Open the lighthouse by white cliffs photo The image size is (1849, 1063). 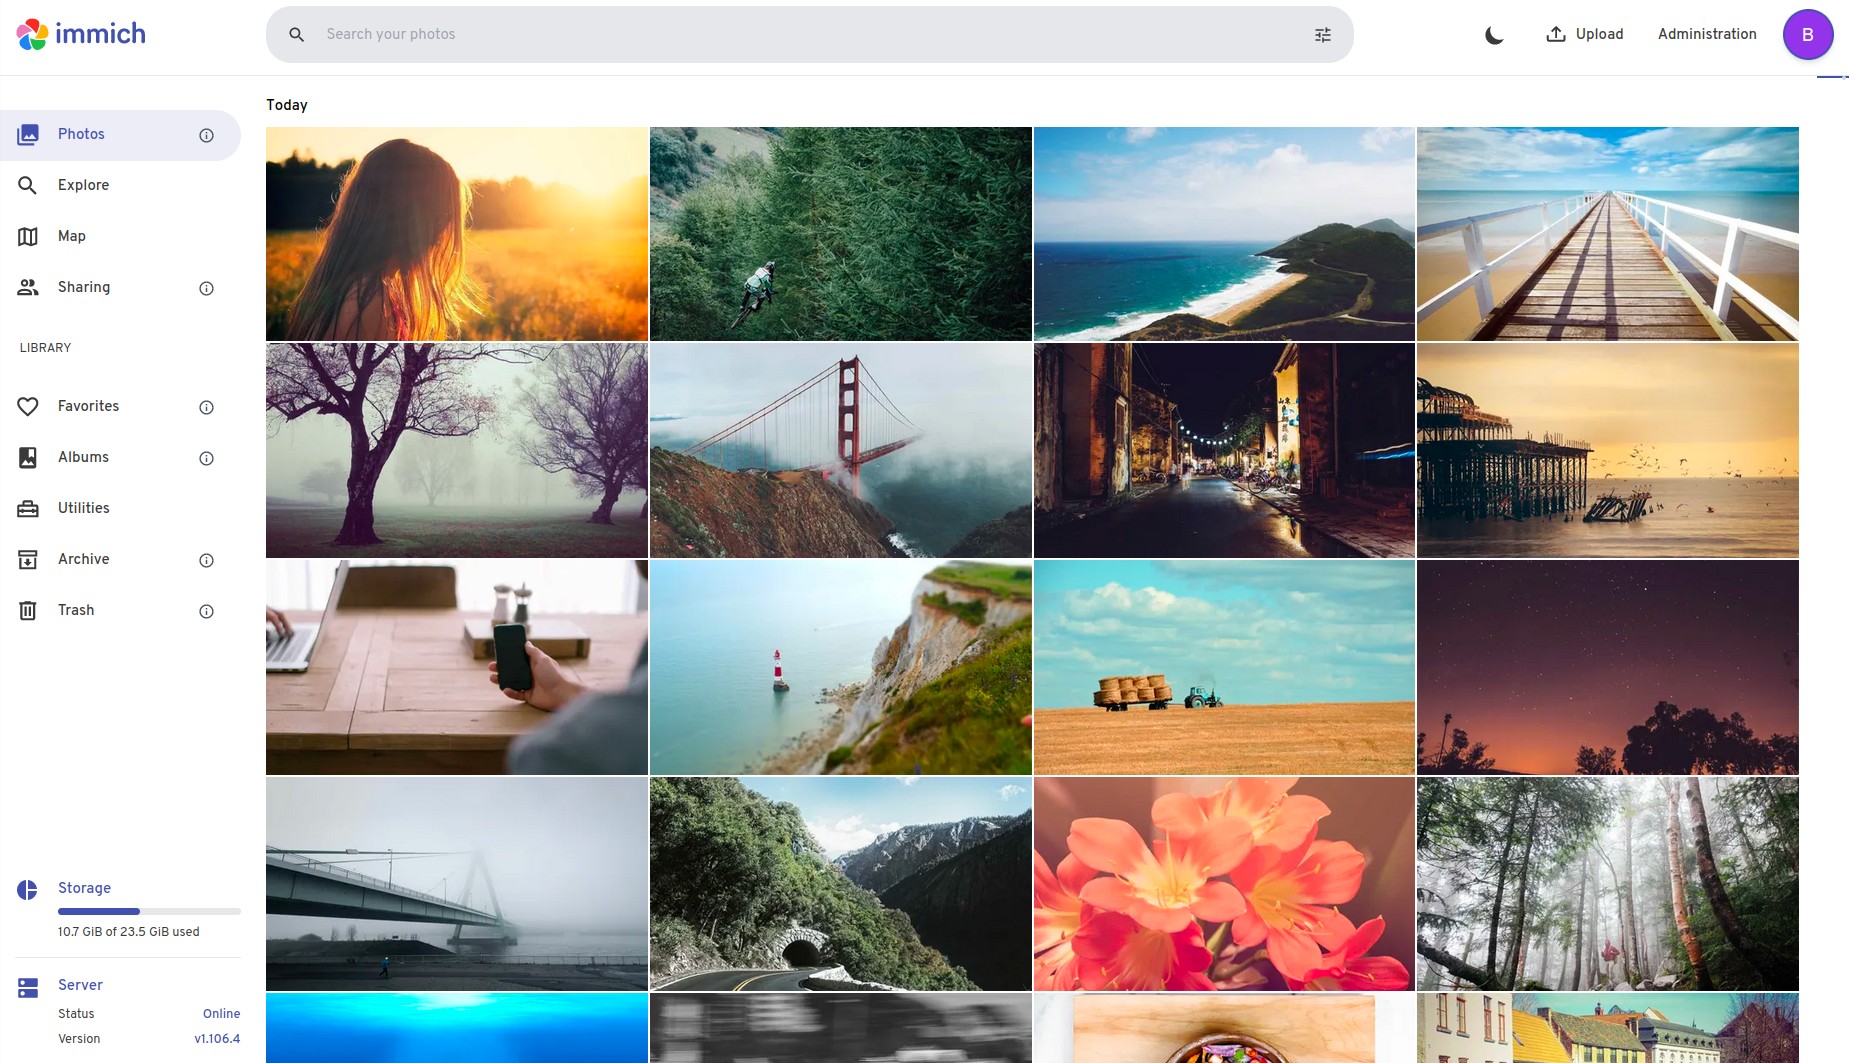(x=841, y=667)
